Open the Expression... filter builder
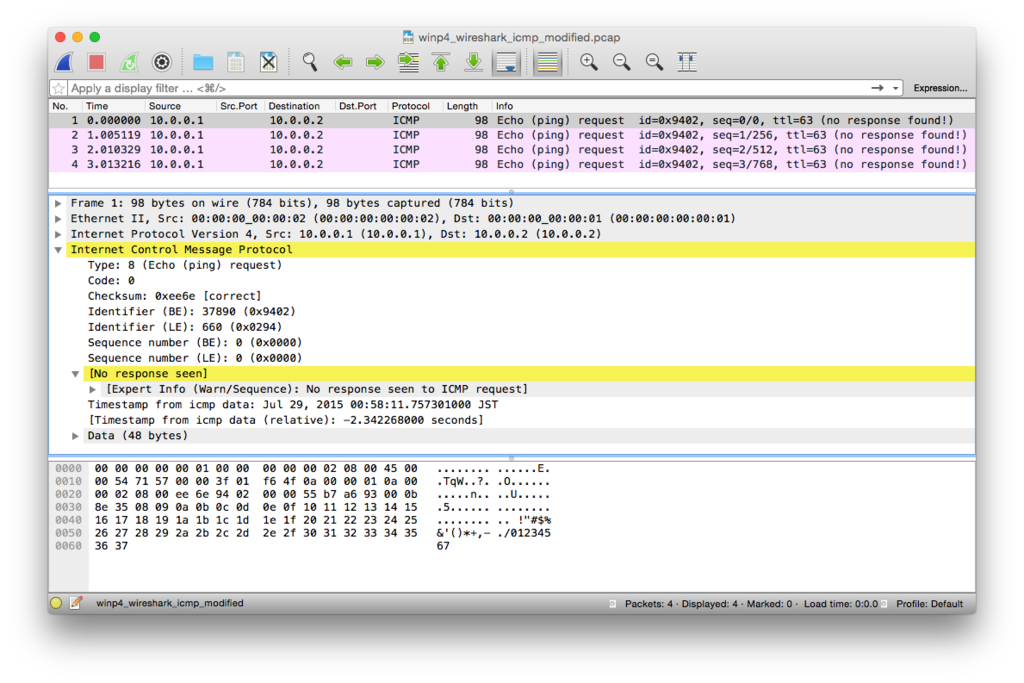 [939, 87]
